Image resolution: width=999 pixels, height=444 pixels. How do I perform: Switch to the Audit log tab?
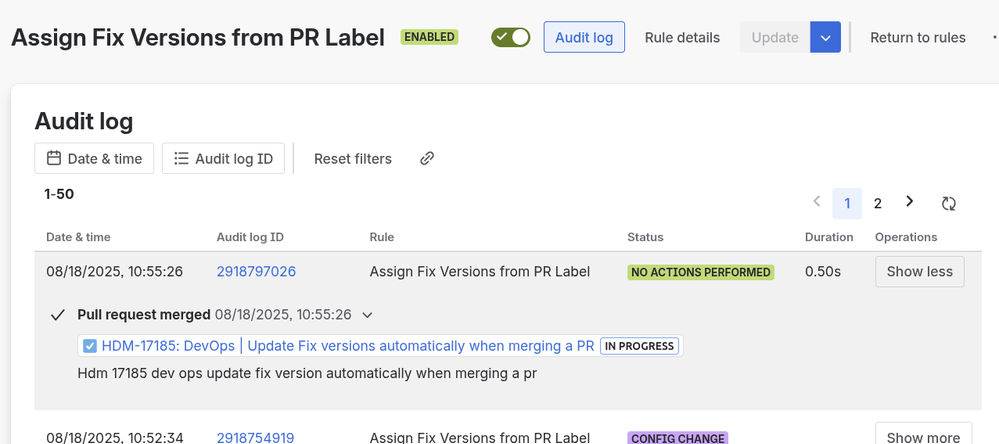[584, 38]
